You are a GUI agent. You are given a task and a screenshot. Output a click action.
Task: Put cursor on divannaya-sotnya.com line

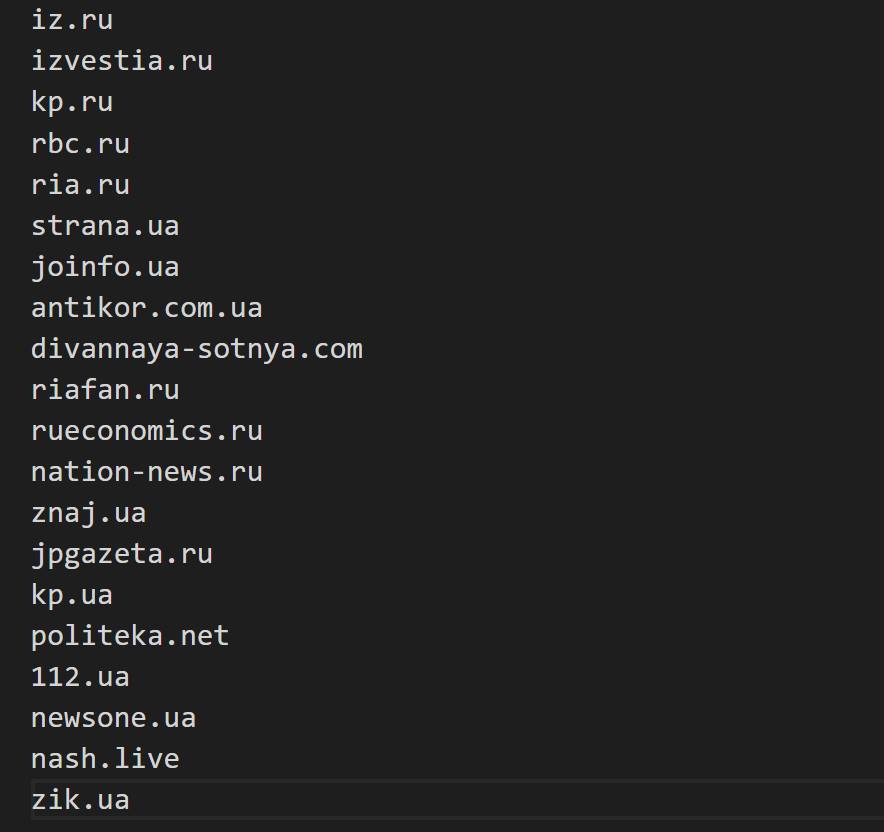(196, 349)
